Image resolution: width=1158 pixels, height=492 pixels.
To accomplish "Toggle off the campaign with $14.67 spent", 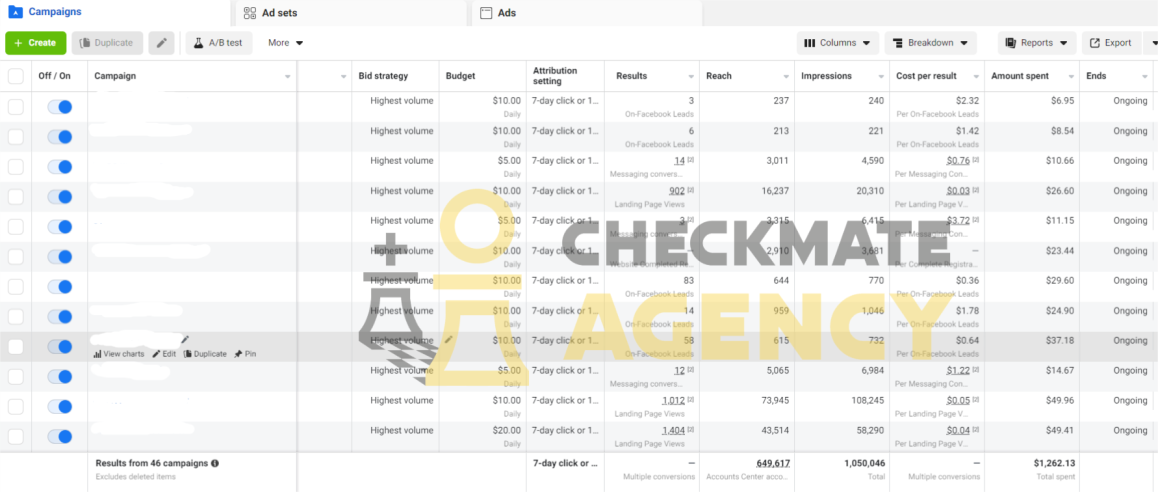I will [60, 376].
